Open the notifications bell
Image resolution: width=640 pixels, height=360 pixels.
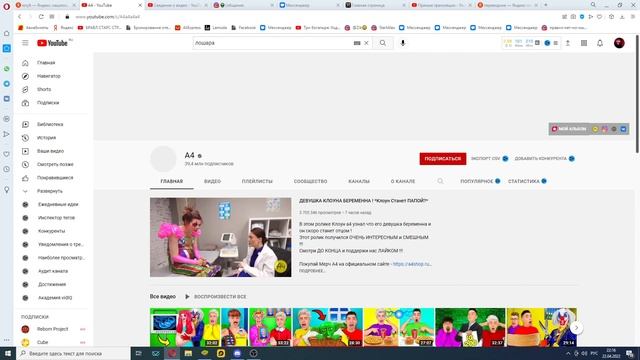click(x=600, y=43)
